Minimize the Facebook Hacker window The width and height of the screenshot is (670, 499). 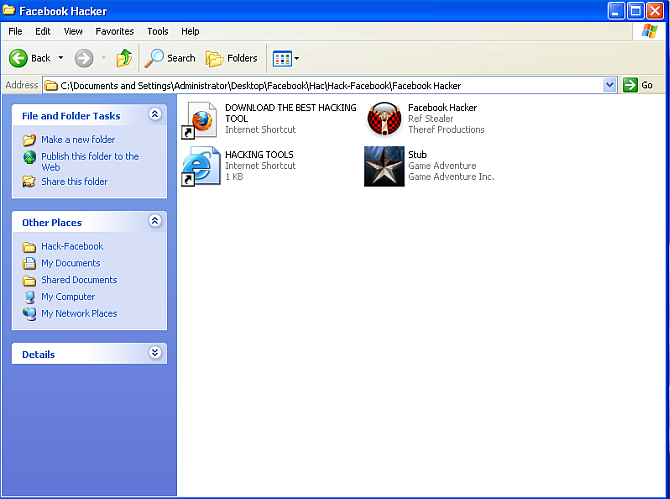pos(616,11)
